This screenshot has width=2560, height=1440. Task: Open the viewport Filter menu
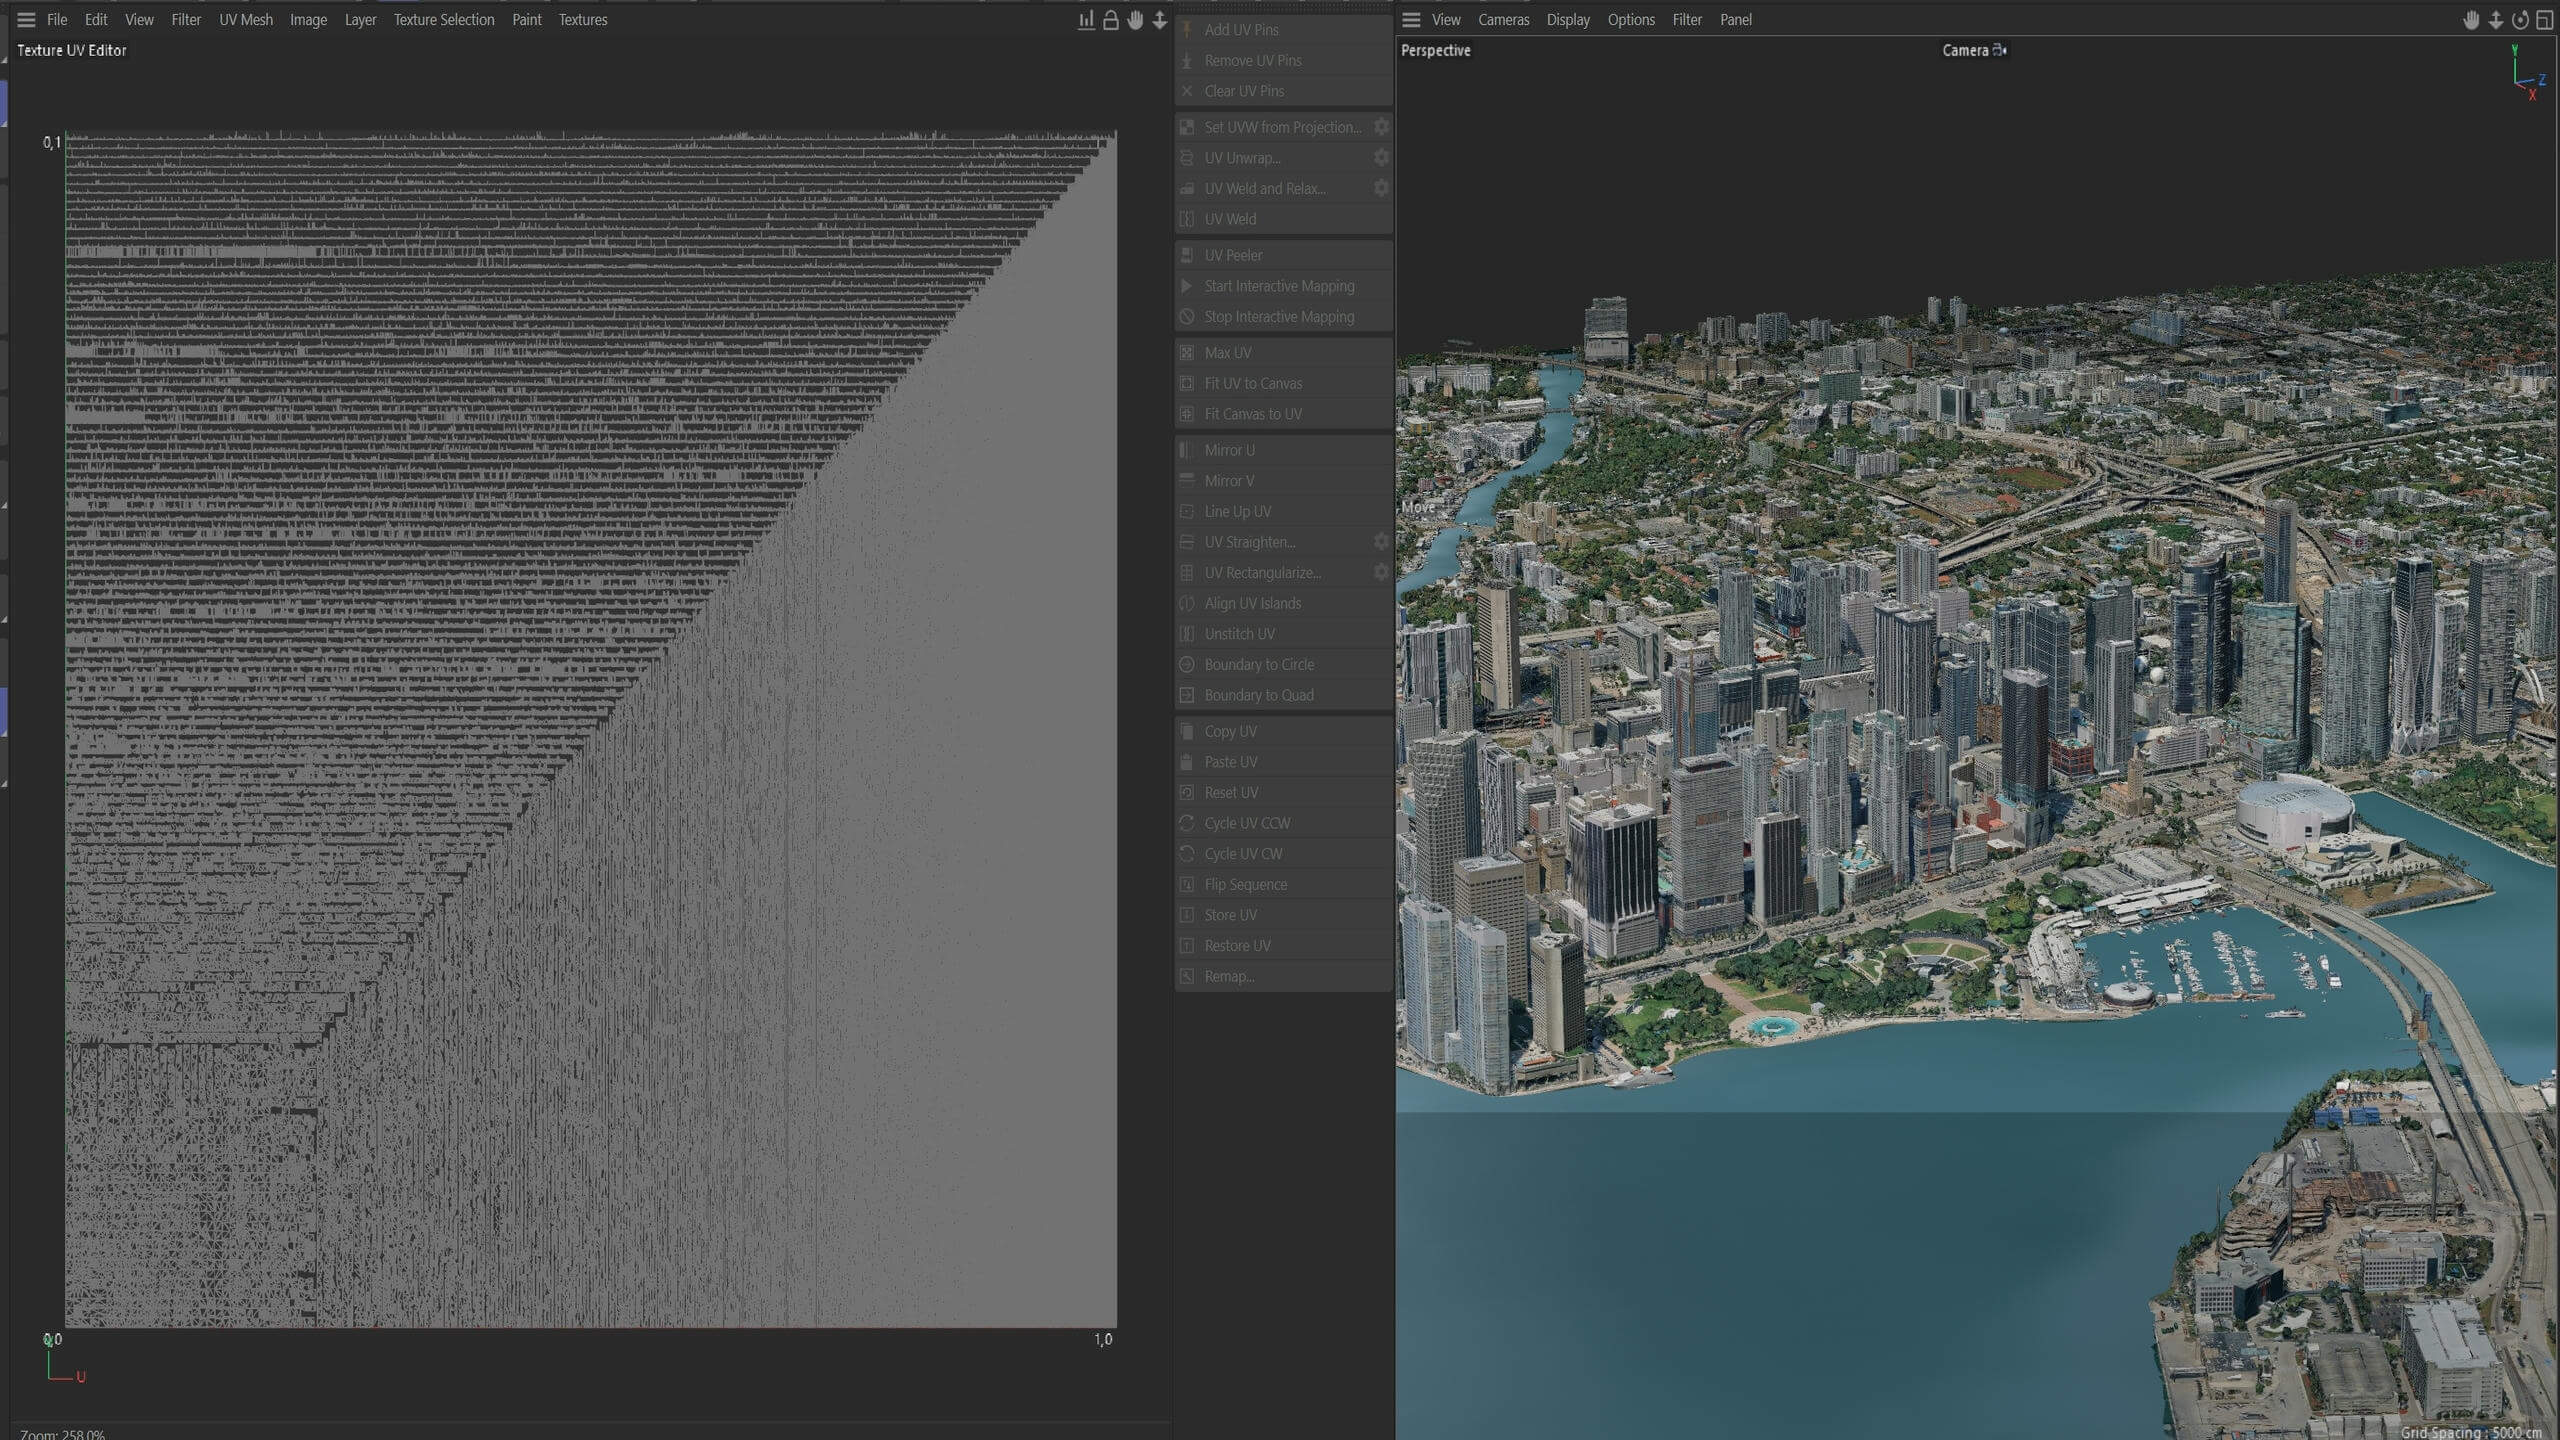(1687, 20)
